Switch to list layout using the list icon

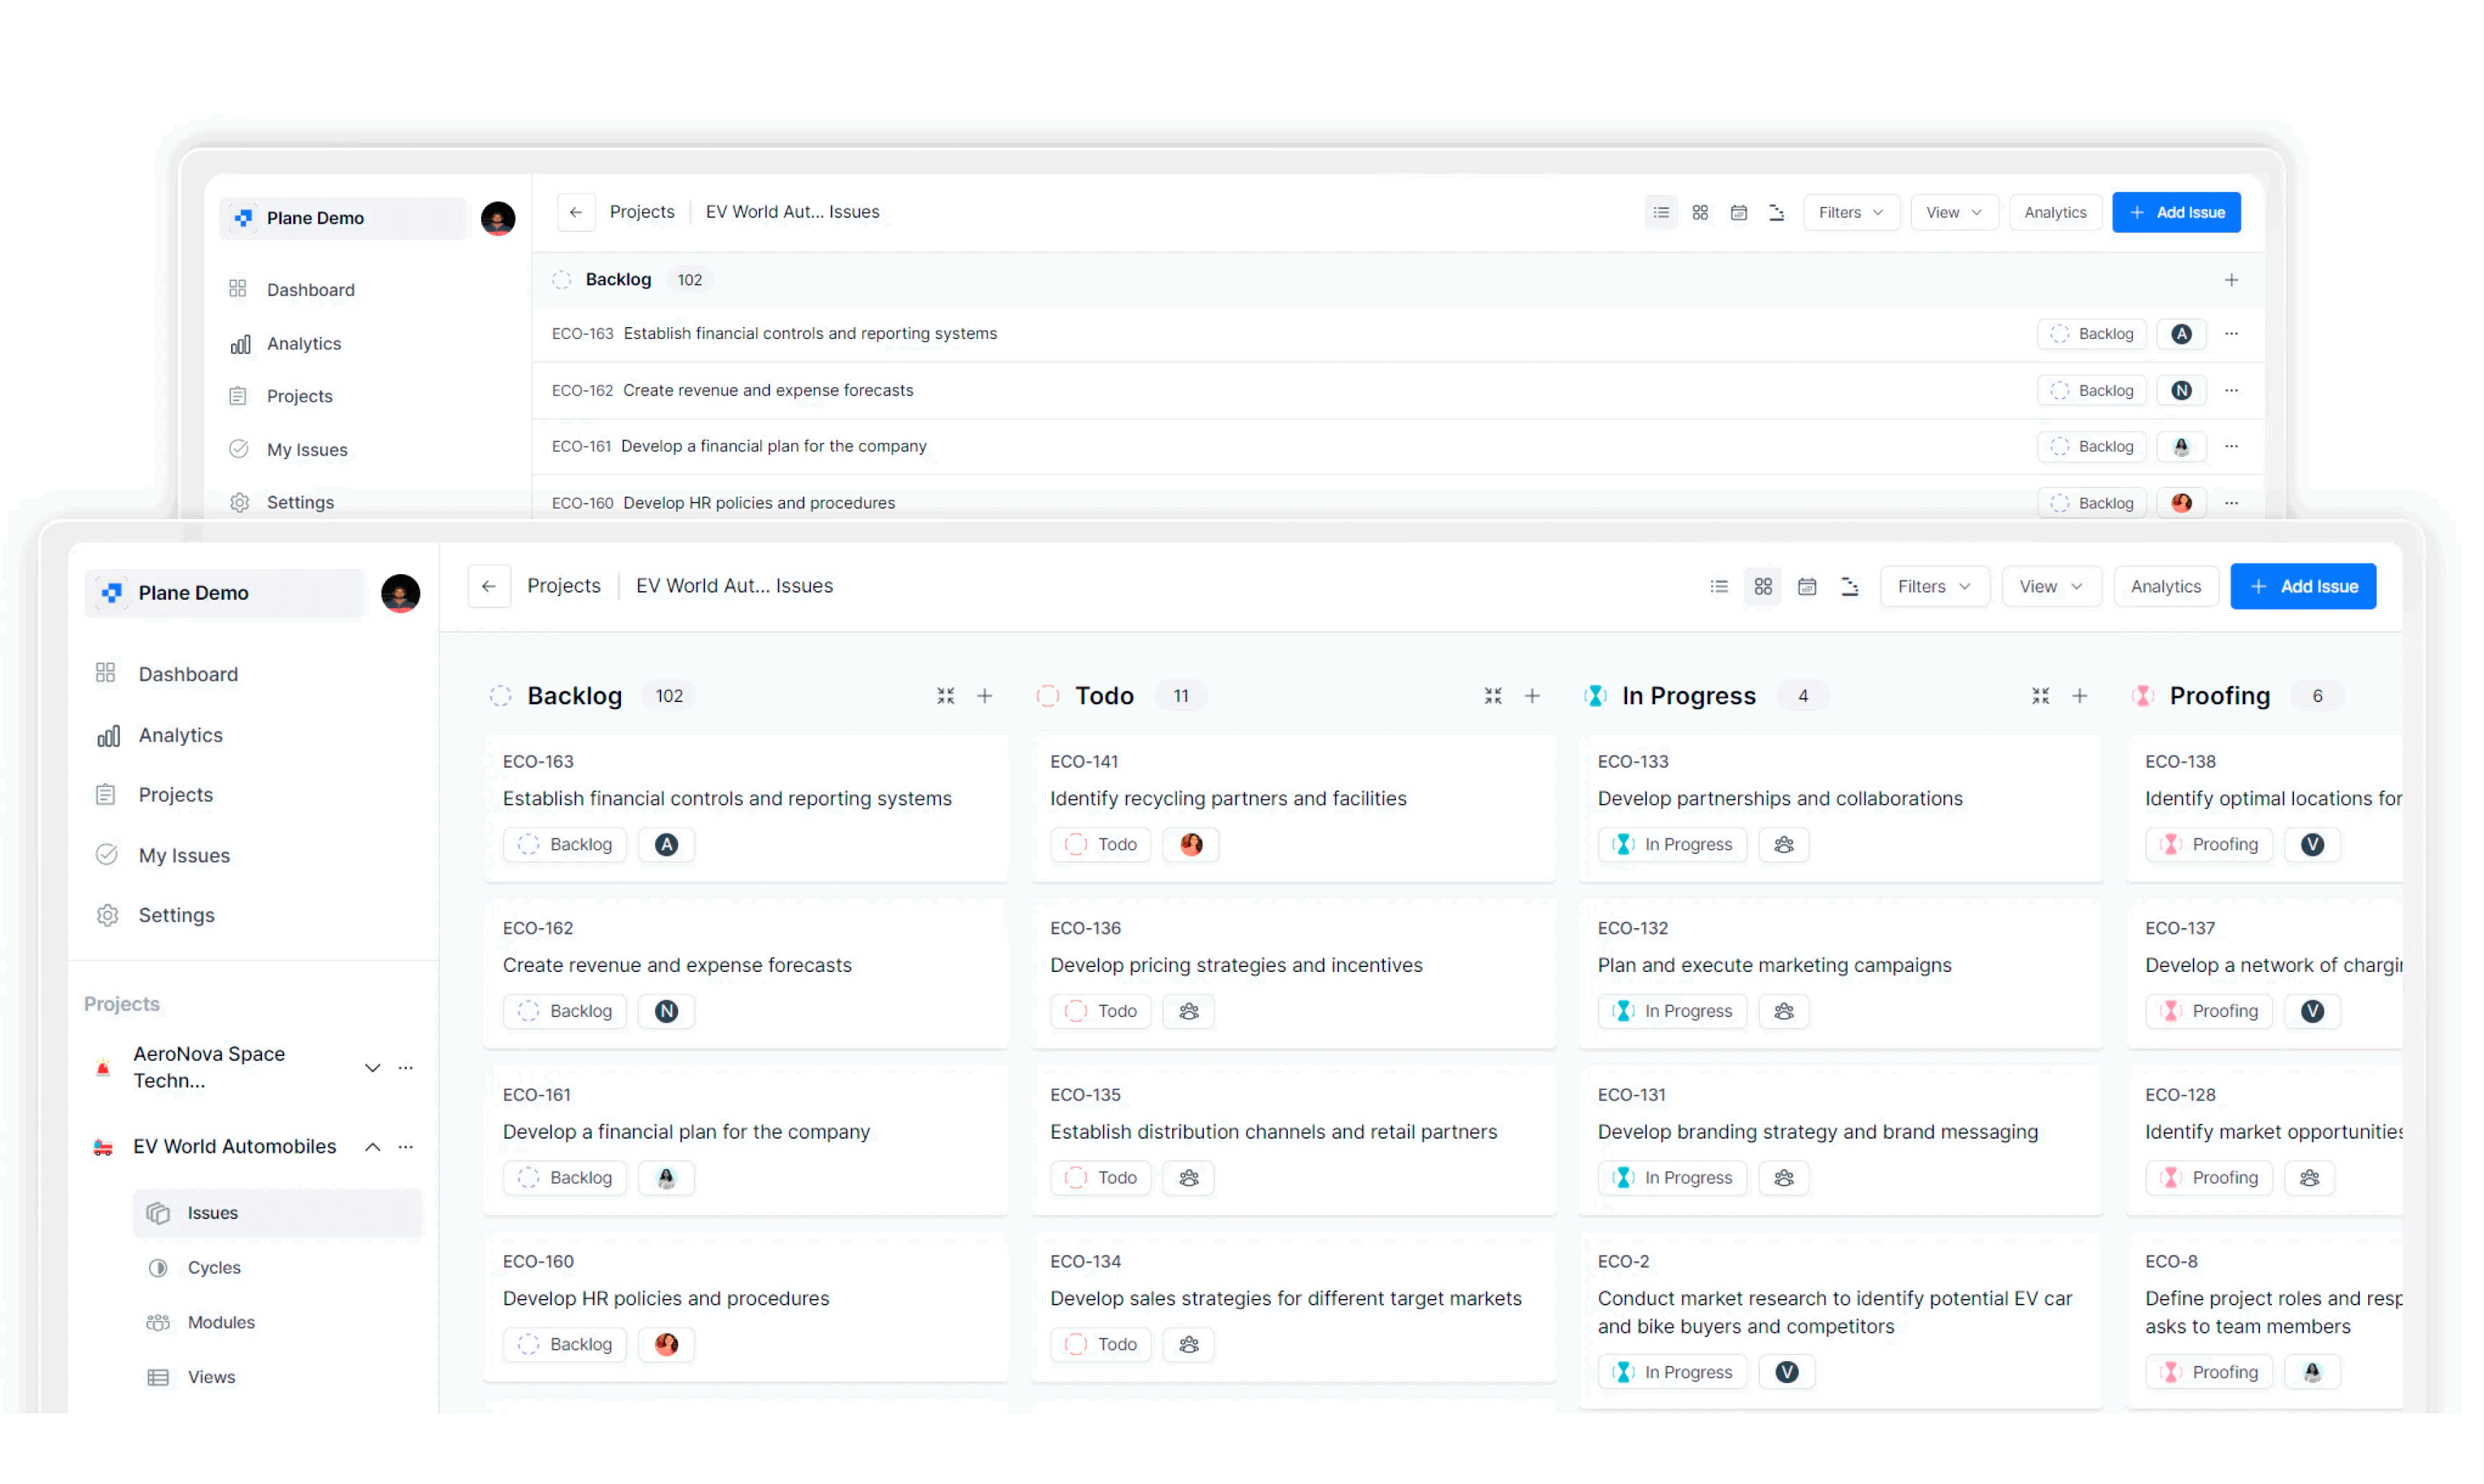point(1719,586)
